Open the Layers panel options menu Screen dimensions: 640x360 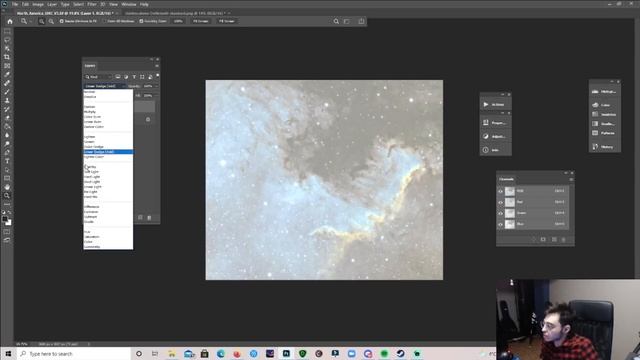point(157,66)
